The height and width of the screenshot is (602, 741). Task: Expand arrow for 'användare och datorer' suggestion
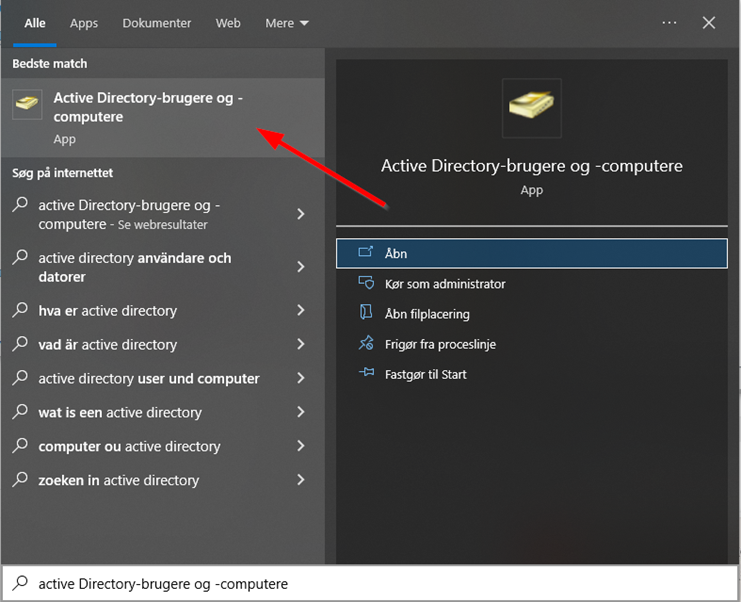tap(301, 267)
